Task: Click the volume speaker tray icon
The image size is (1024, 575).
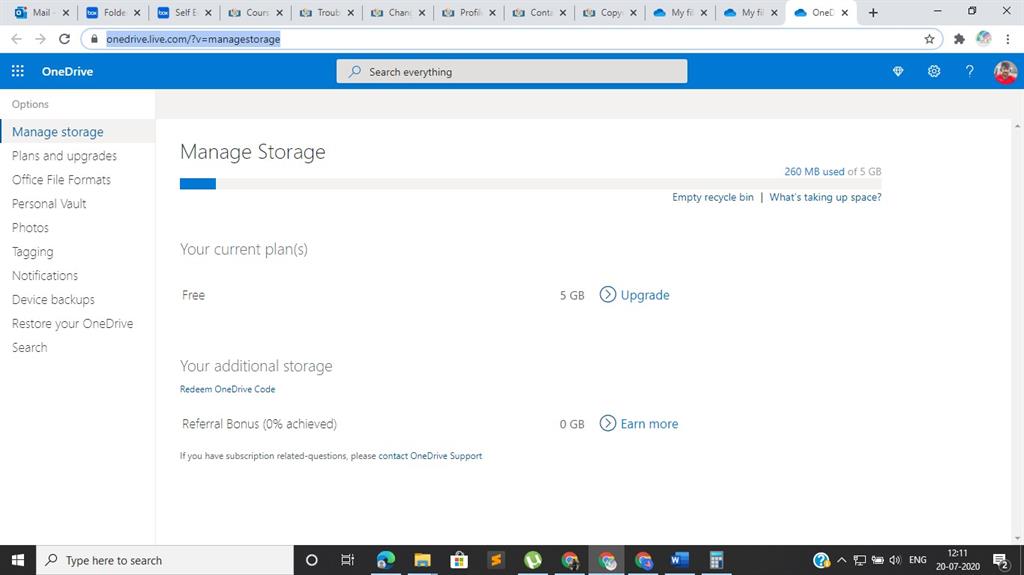Action: [x=895, y=560]
